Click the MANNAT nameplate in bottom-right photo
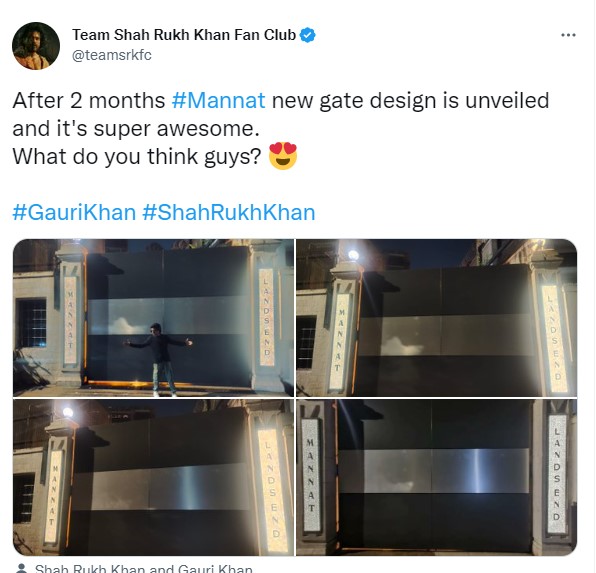The height and width of the screenshot is (573, 596). tap(311, 475)
